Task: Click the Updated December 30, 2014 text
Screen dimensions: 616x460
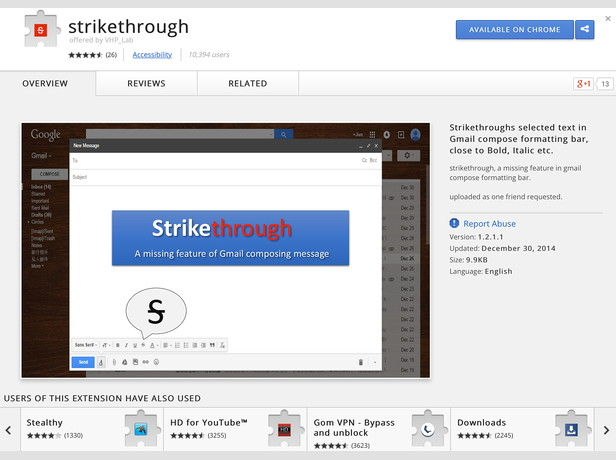Action: (502, 248)
